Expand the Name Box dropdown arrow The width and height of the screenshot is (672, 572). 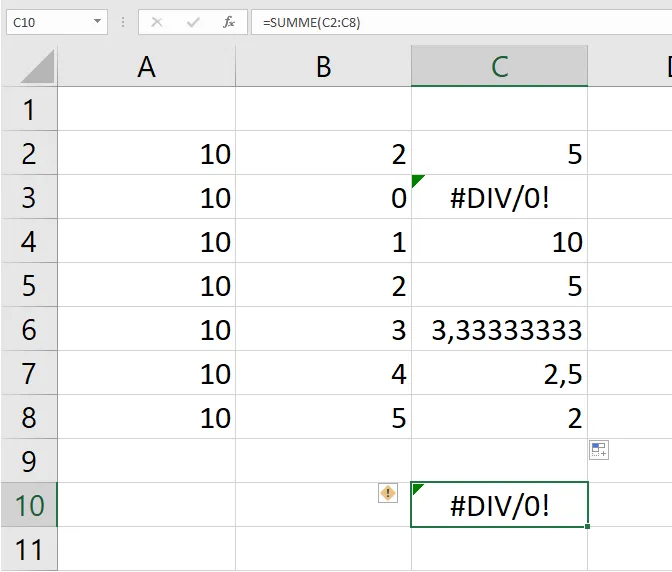click(97, 22)
